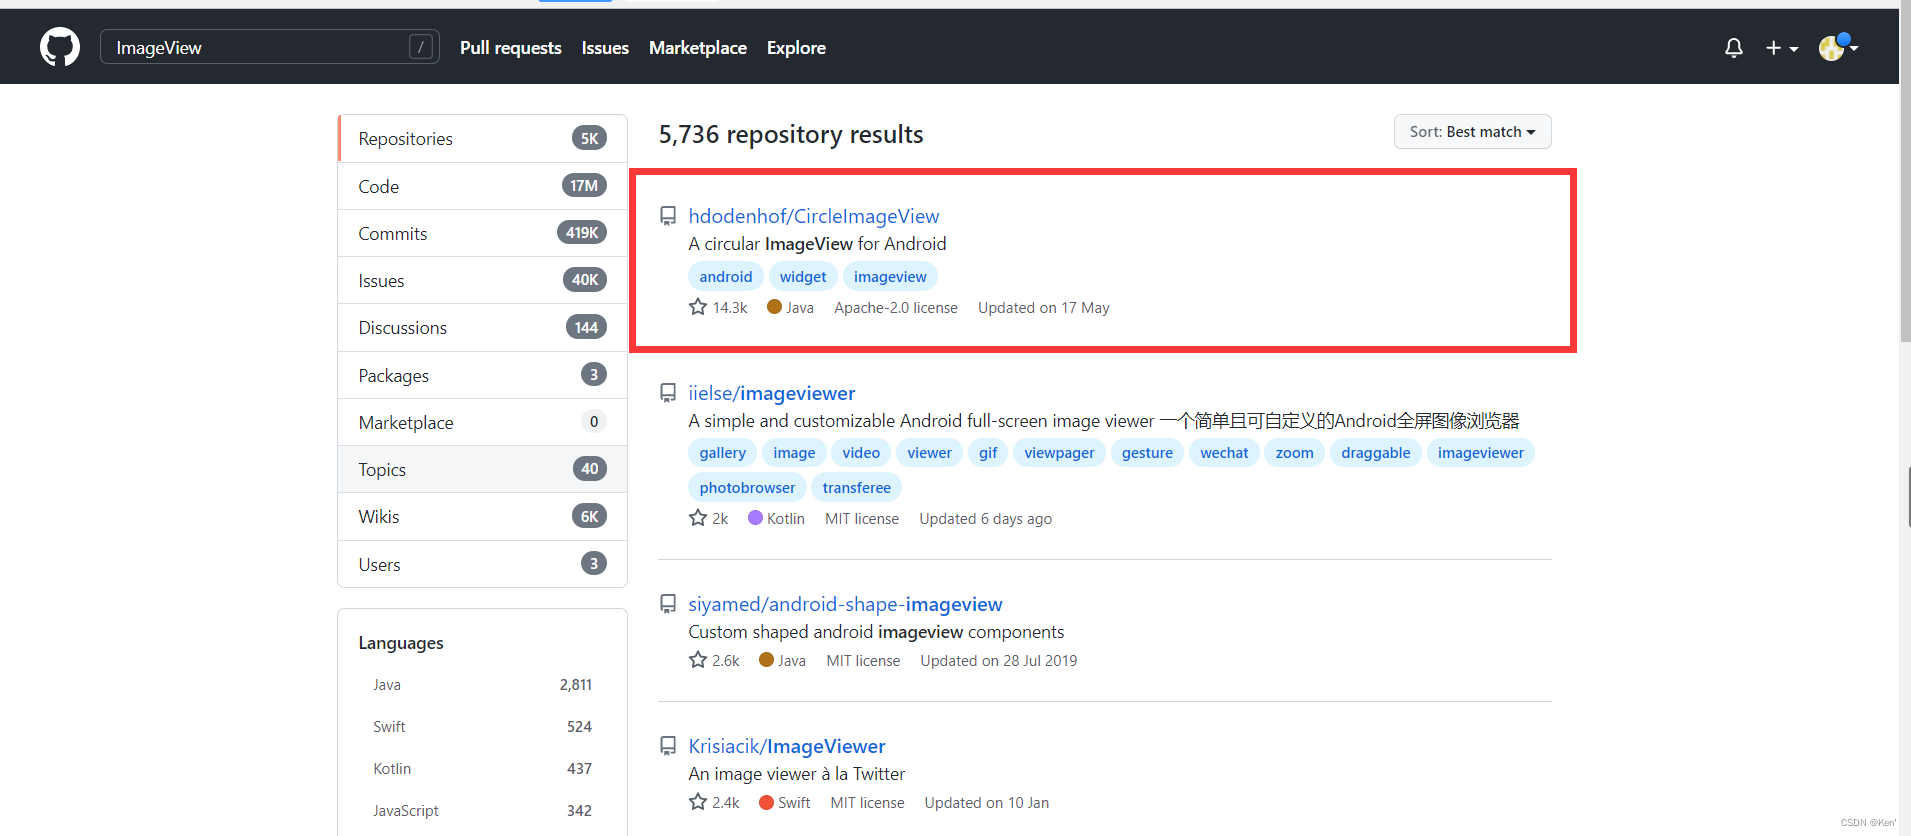Click the draggable topic tag

coord(1375,453)
